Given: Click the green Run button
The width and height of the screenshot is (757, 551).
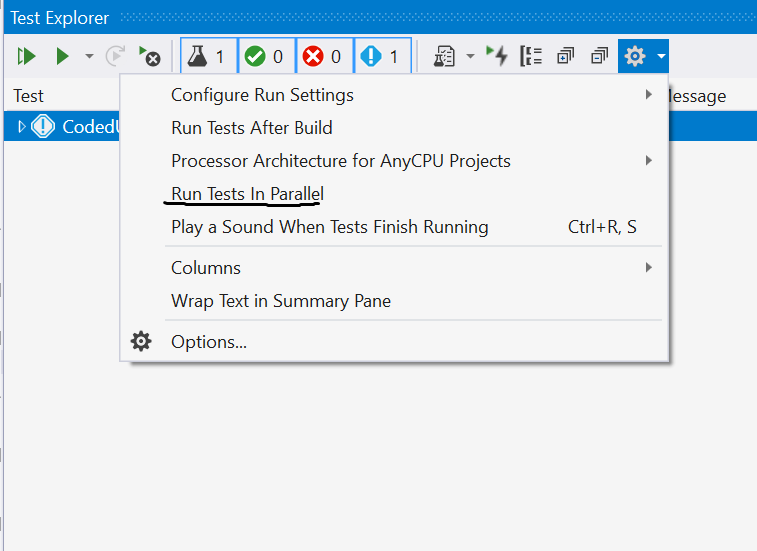Looking at the screenshot, I should (x=62, y=57).
